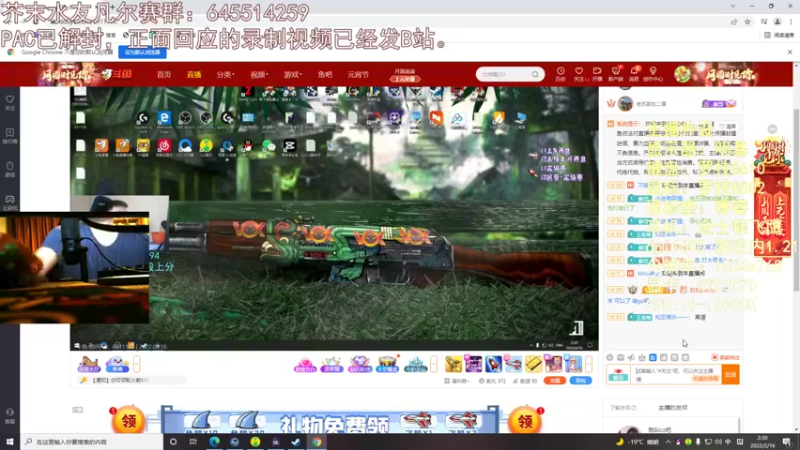
Task: Open the 关注 follow heart icon in header
Action: (x=579, y=74)
